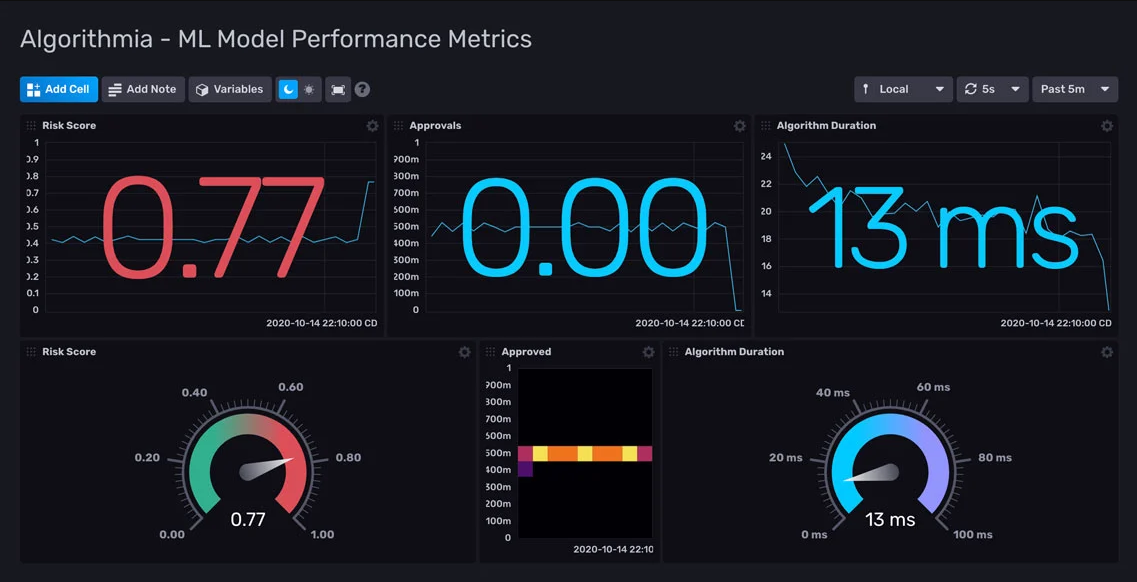
Task: Open help with the question mark icon
Action: [363, 89]
